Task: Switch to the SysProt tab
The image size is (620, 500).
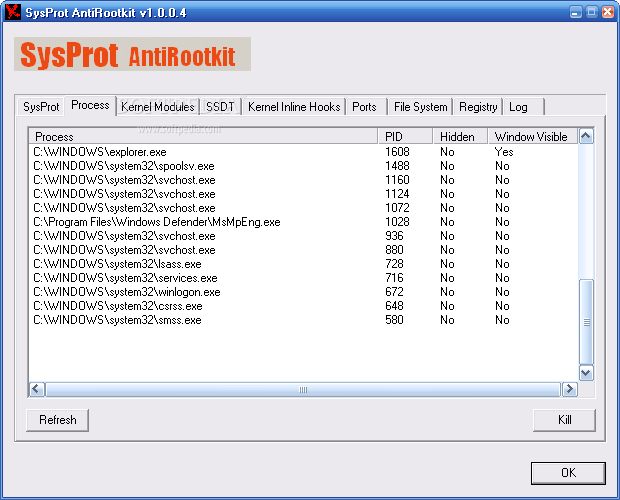Action: [x=41, y=107]
